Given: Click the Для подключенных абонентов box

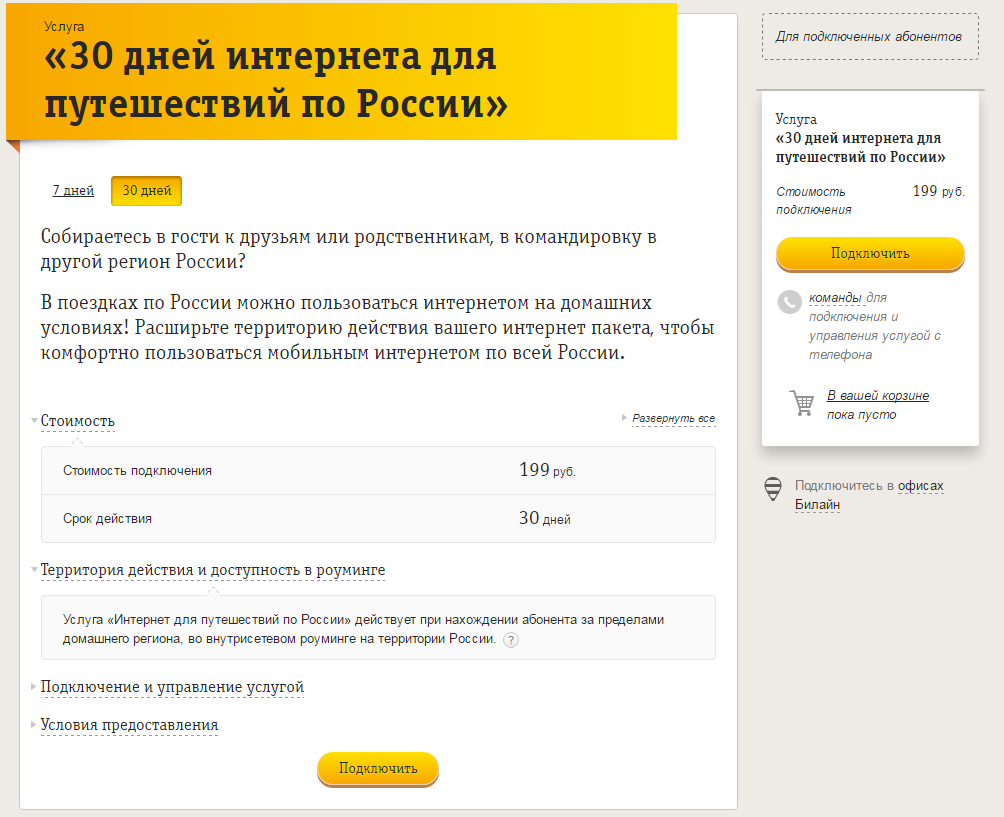Looking at the screenshot, I should click(x=869, y=37).
